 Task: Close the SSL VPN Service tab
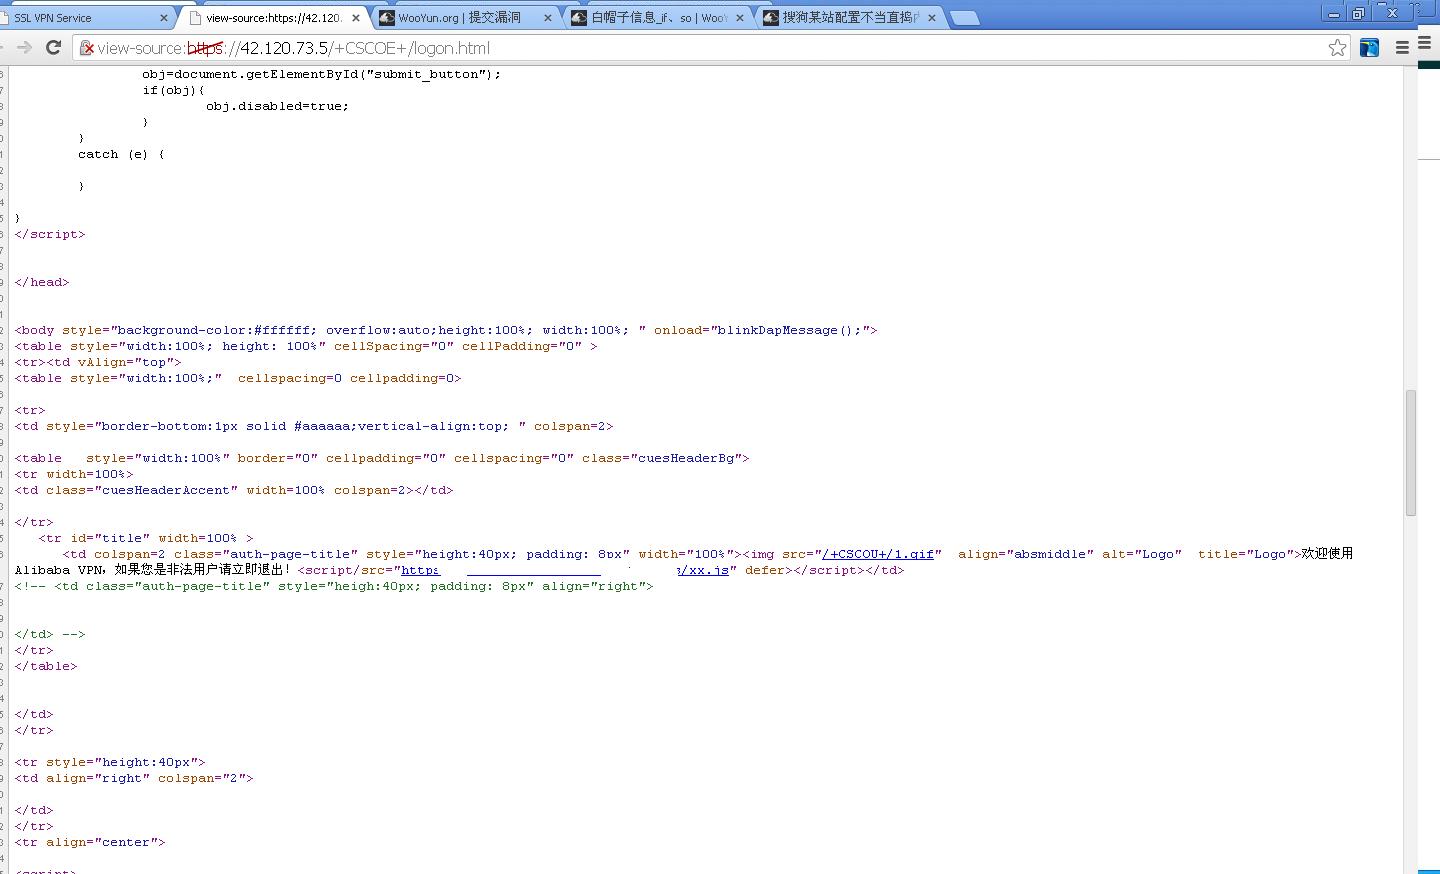164,18
